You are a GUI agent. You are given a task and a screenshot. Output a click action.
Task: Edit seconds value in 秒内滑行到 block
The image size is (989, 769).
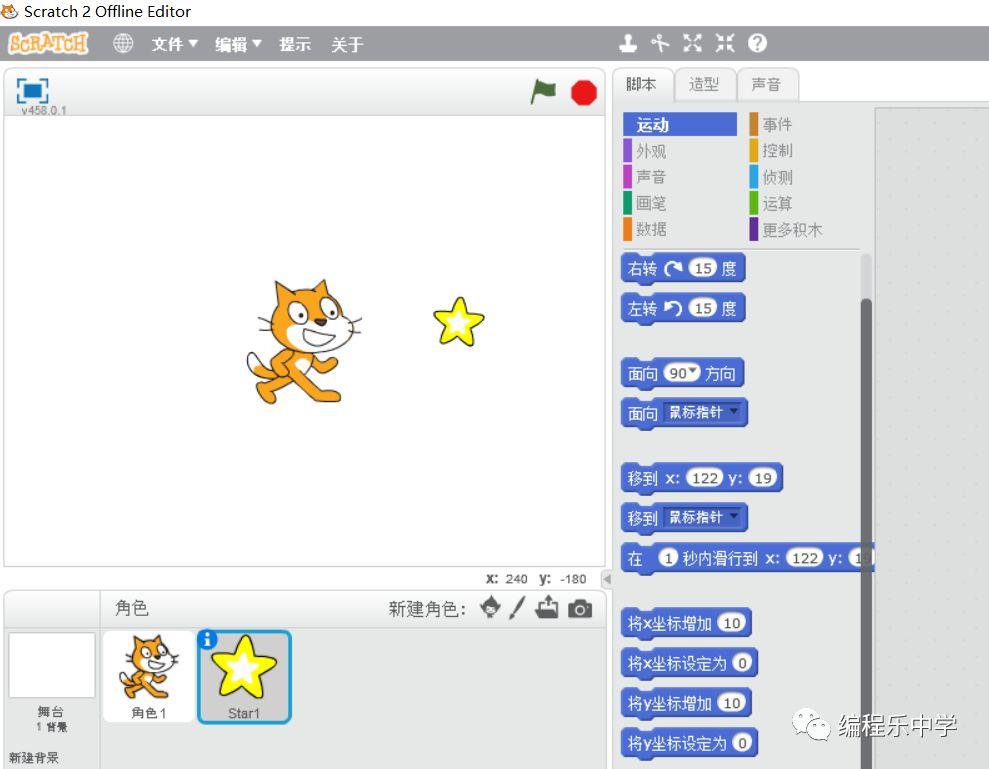(x=668, y=558)
